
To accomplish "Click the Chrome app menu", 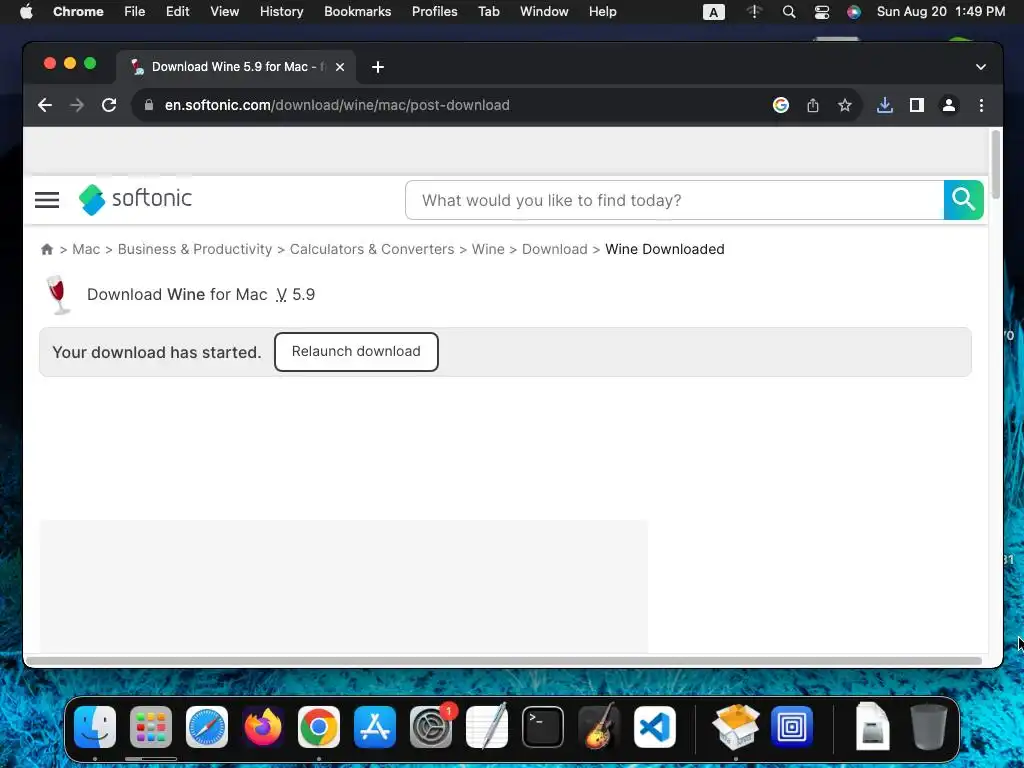I will 78,12.
